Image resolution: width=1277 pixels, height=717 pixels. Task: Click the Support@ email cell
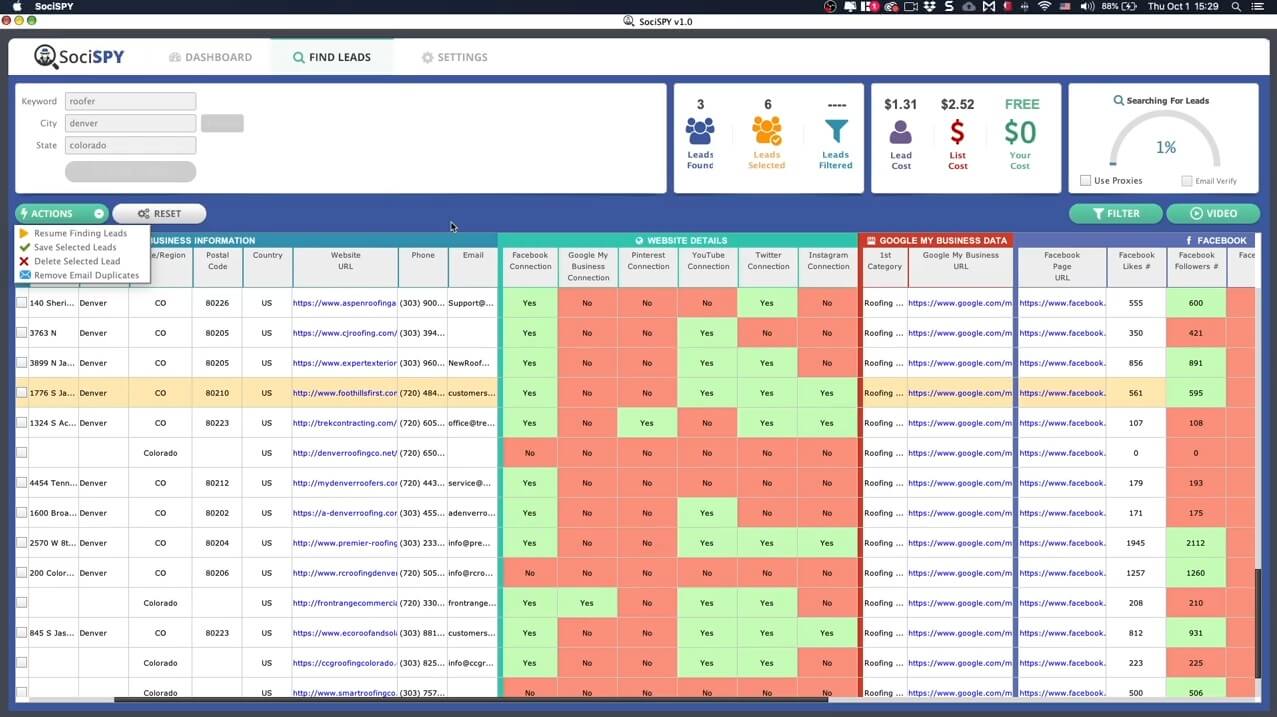(x=472, y=303)
